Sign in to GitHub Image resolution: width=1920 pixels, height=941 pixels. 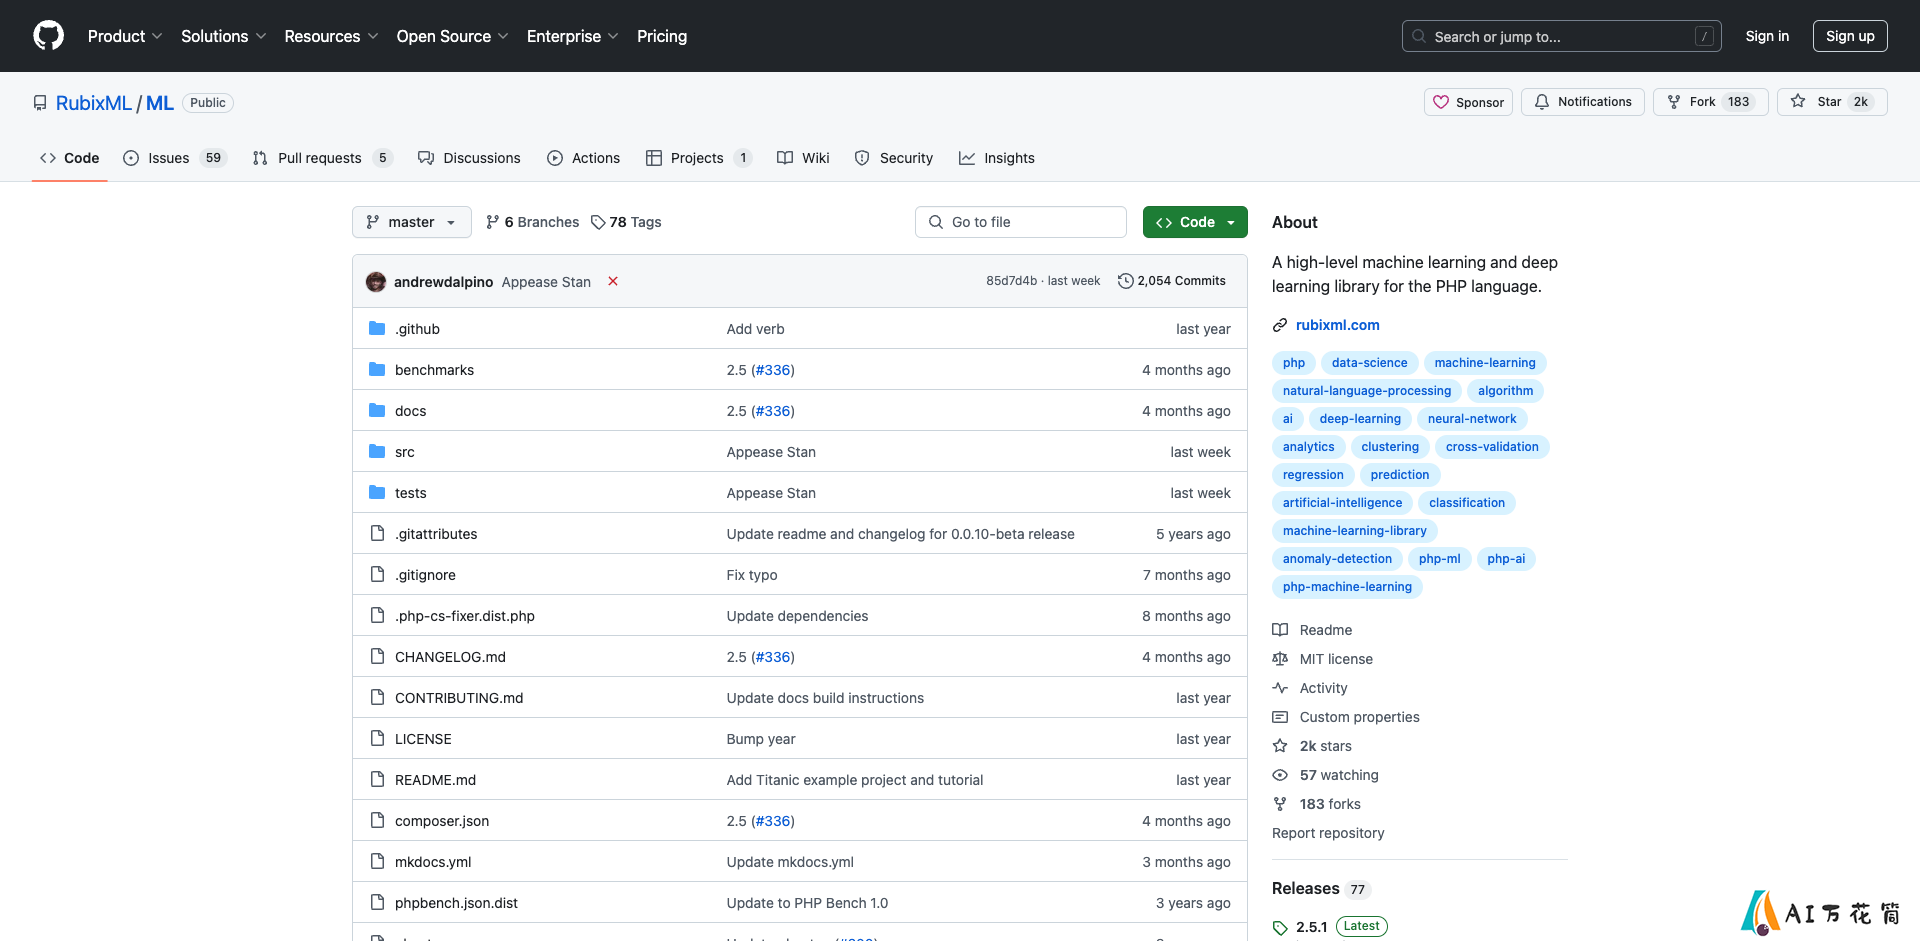(x=1767, y=36)
